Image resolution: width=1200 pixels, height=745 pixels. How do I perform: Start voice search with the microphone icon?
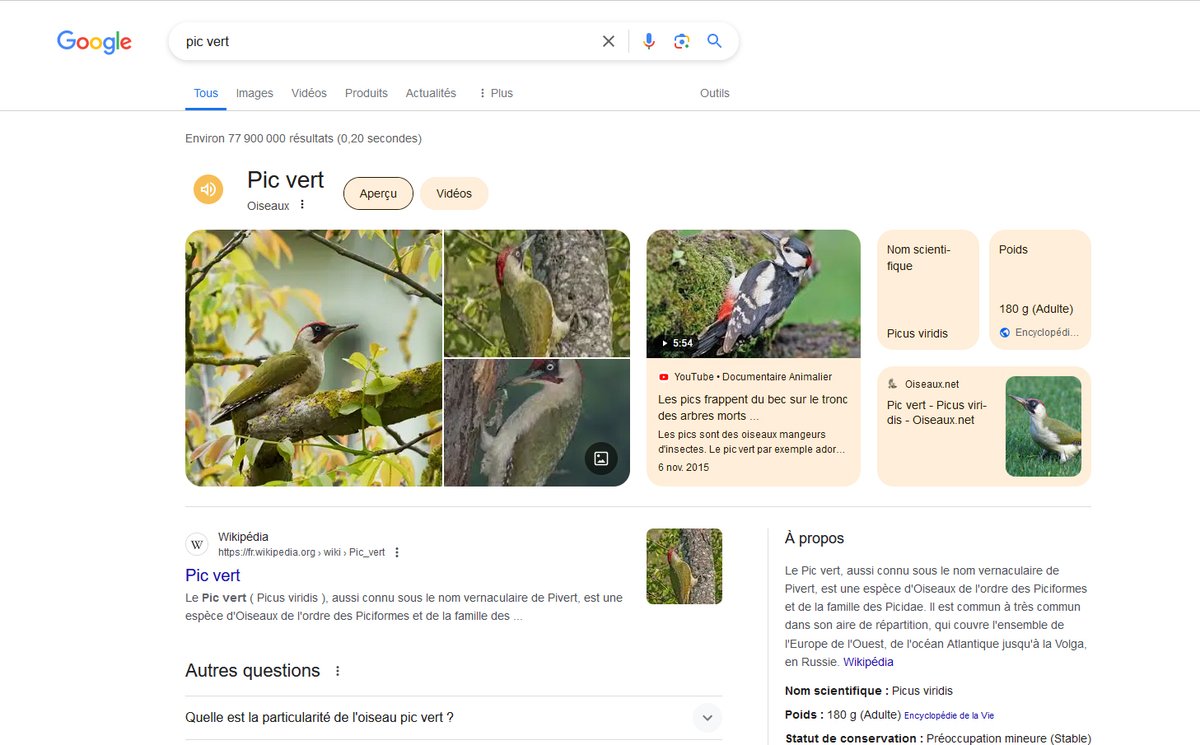click(x=647, y=41)
